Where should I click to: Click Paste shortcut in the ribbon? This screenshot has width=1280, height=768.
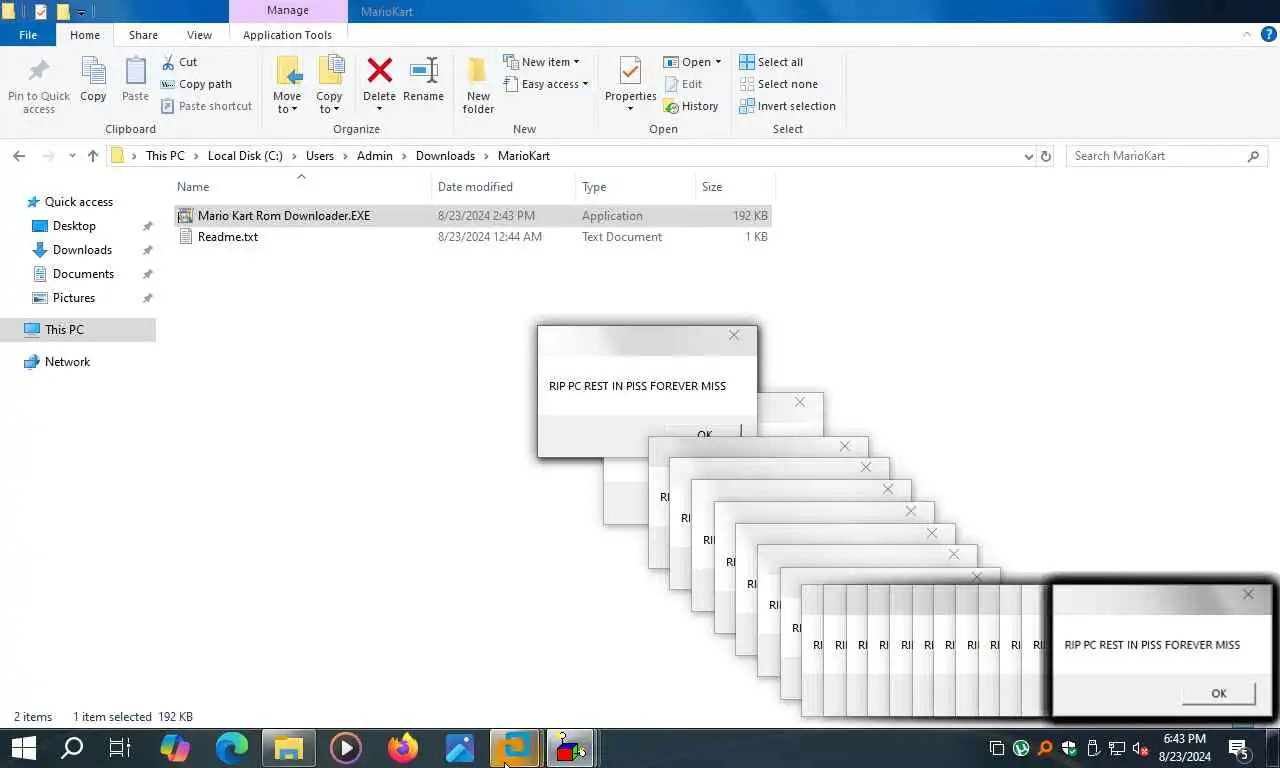tap(206, 106)
